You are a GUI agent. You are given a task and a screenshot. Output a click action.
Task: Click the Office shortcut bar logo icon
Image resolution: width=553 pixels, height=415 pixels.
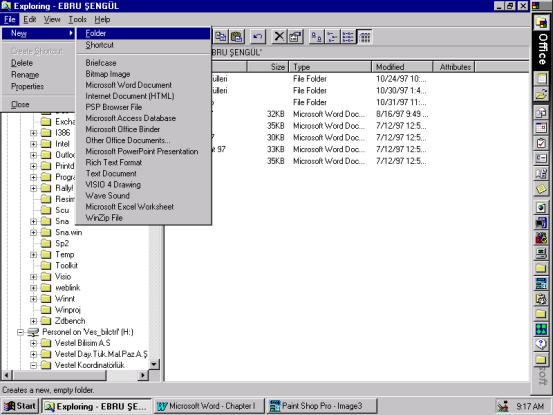point(541,23)
